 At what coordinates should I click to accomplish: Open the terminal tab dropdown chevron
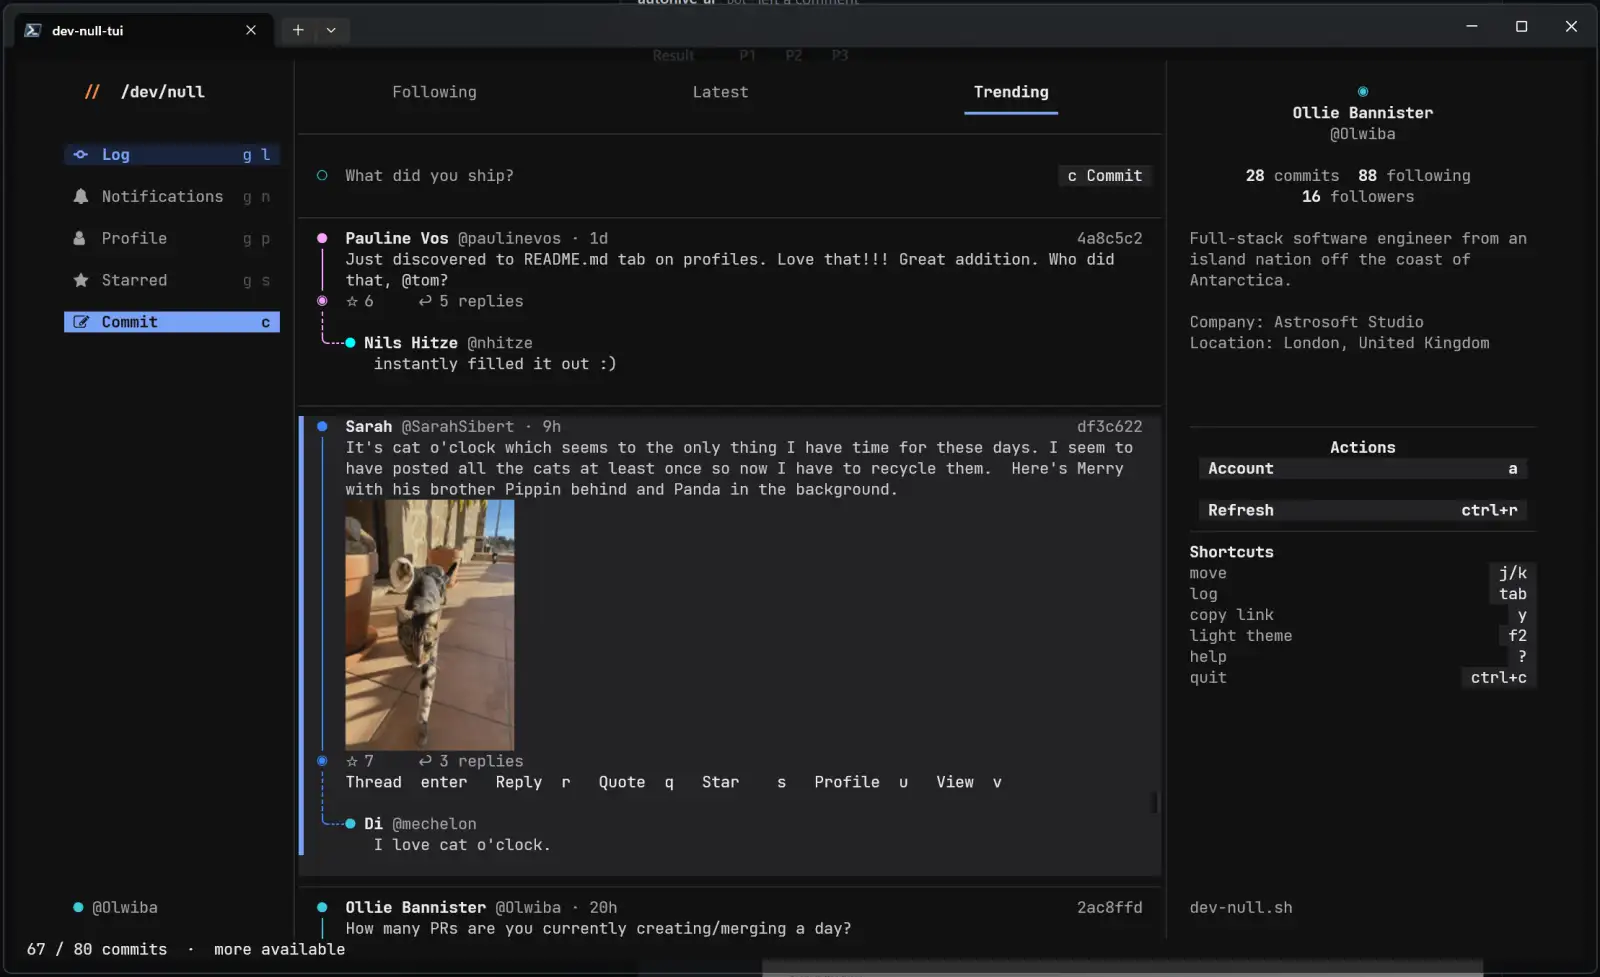[x=331, y=30]
